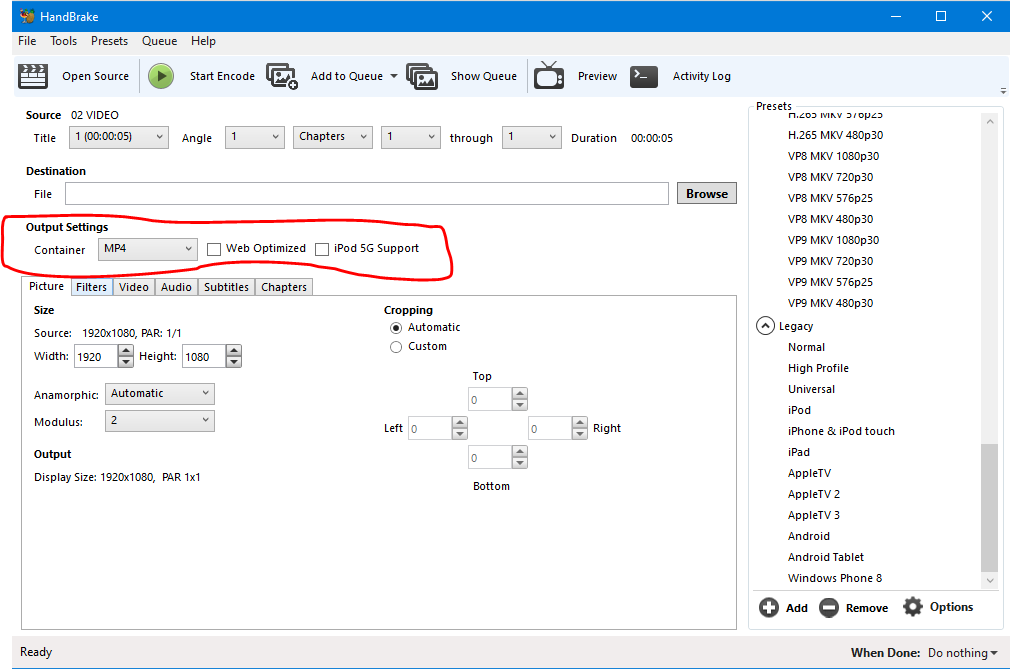This screenshot has width=1010, height=669.
Task: Open the Modulus dropdown
Action: point(160,420)
